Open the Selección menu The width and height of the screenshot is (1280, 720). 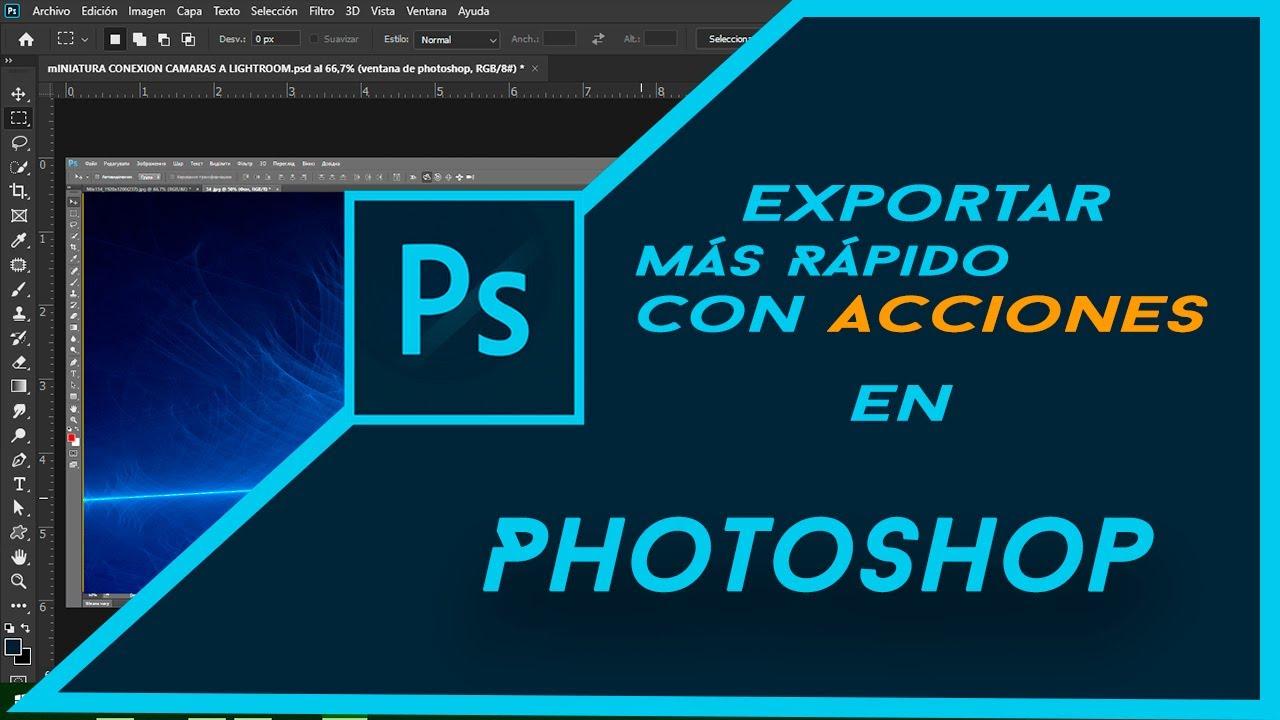(x=274, y=11)
